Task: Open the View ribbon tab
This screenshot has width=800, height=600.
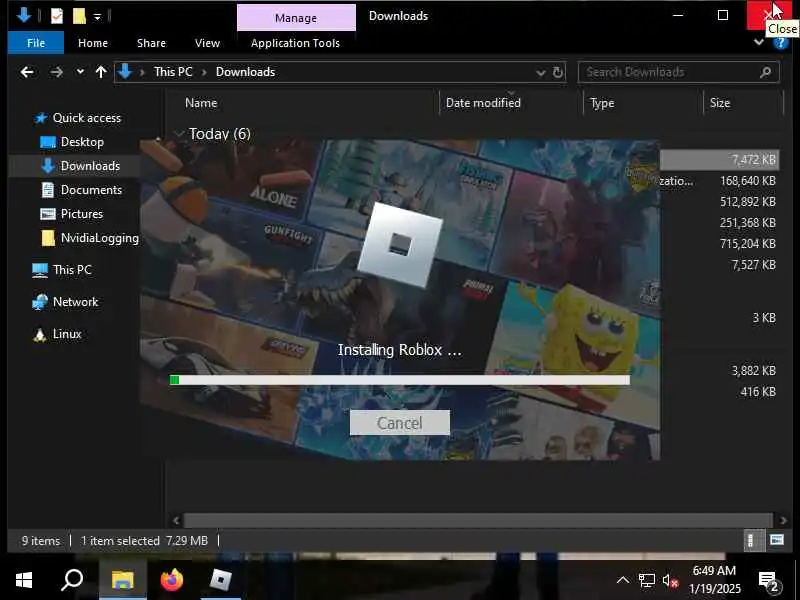Action: click(207, 43)
